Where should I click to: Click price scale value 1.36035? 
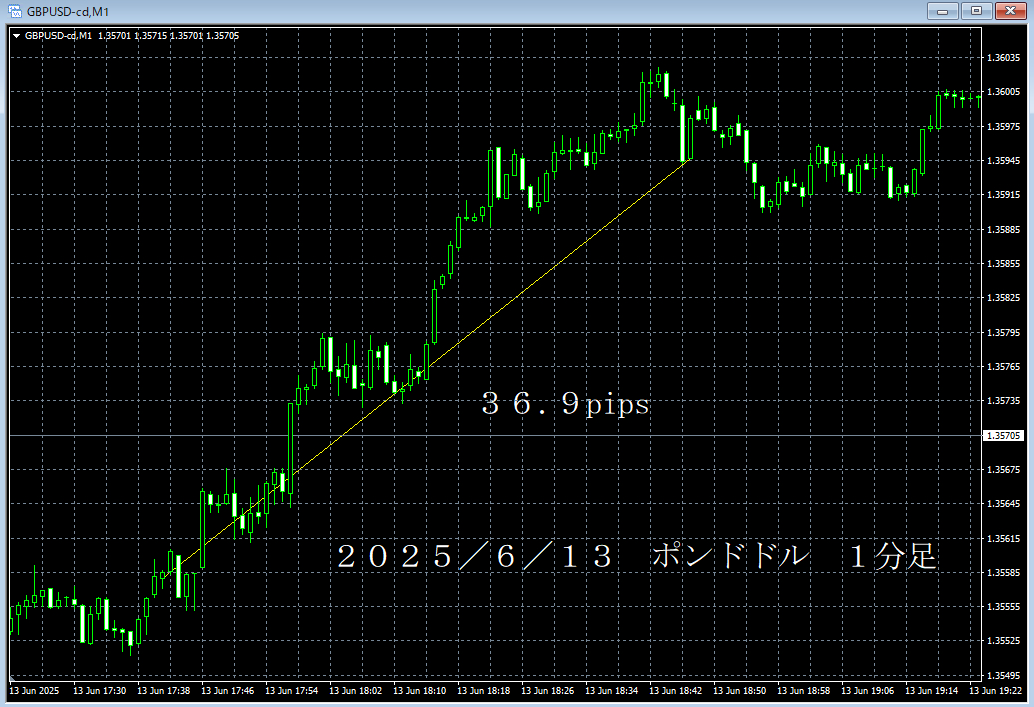[1003, 57]
